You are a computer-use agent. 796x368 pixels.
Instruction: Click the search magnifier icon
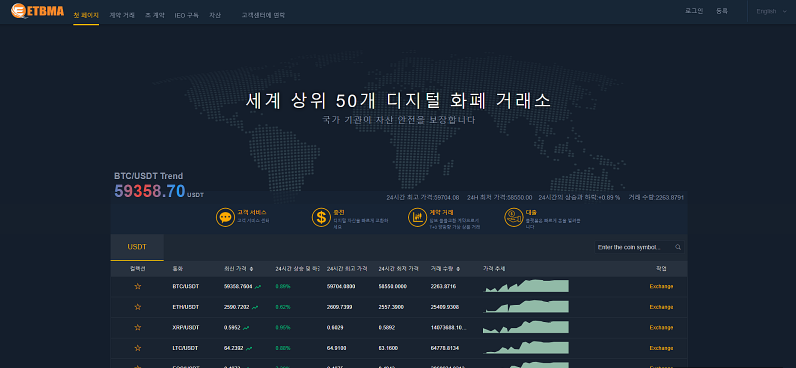(678, 247)
